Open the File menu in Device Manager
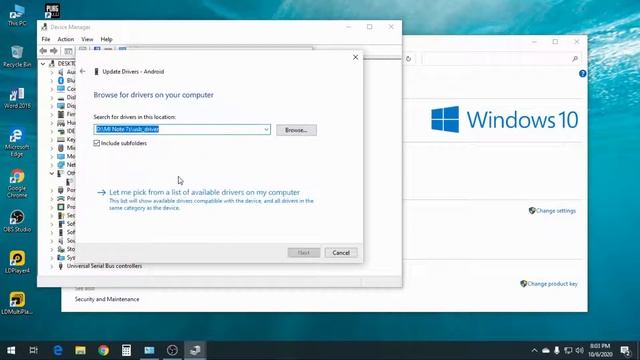 tap(46, 39)
